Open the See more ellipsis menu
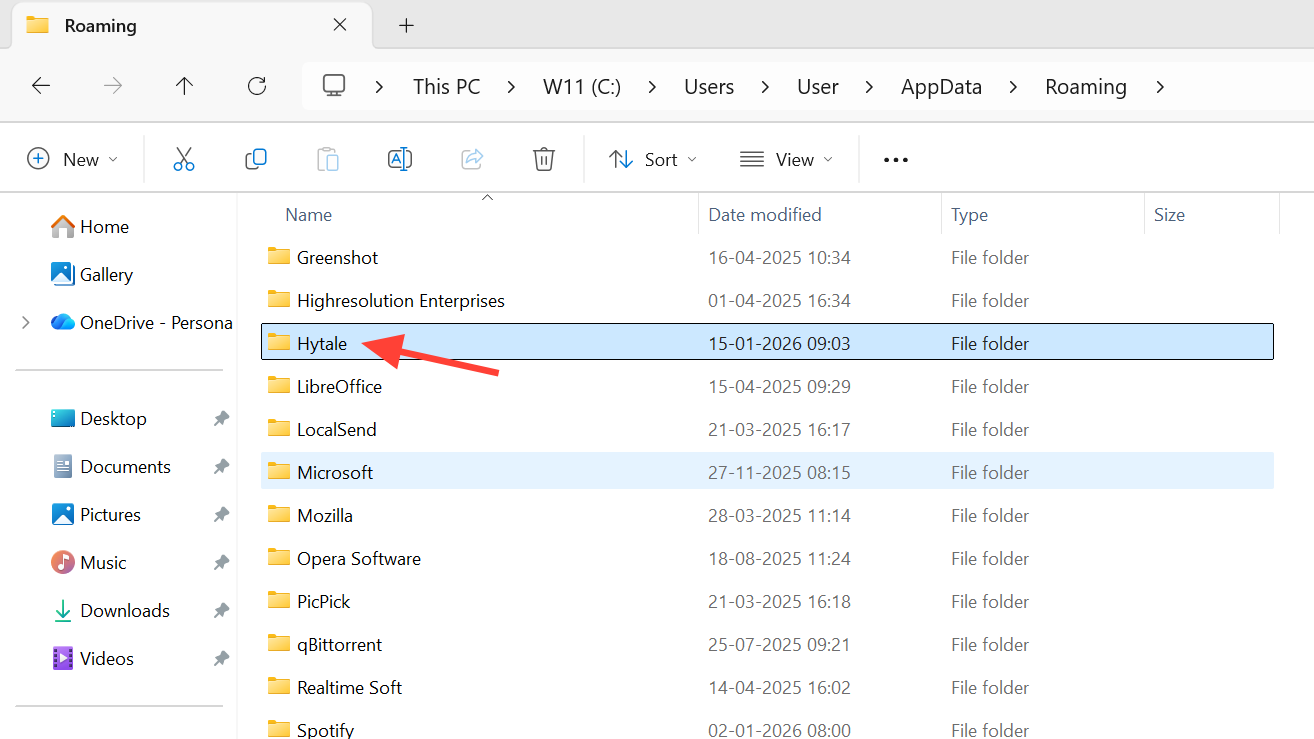The image size is (1314, 739). click(896, 160)
